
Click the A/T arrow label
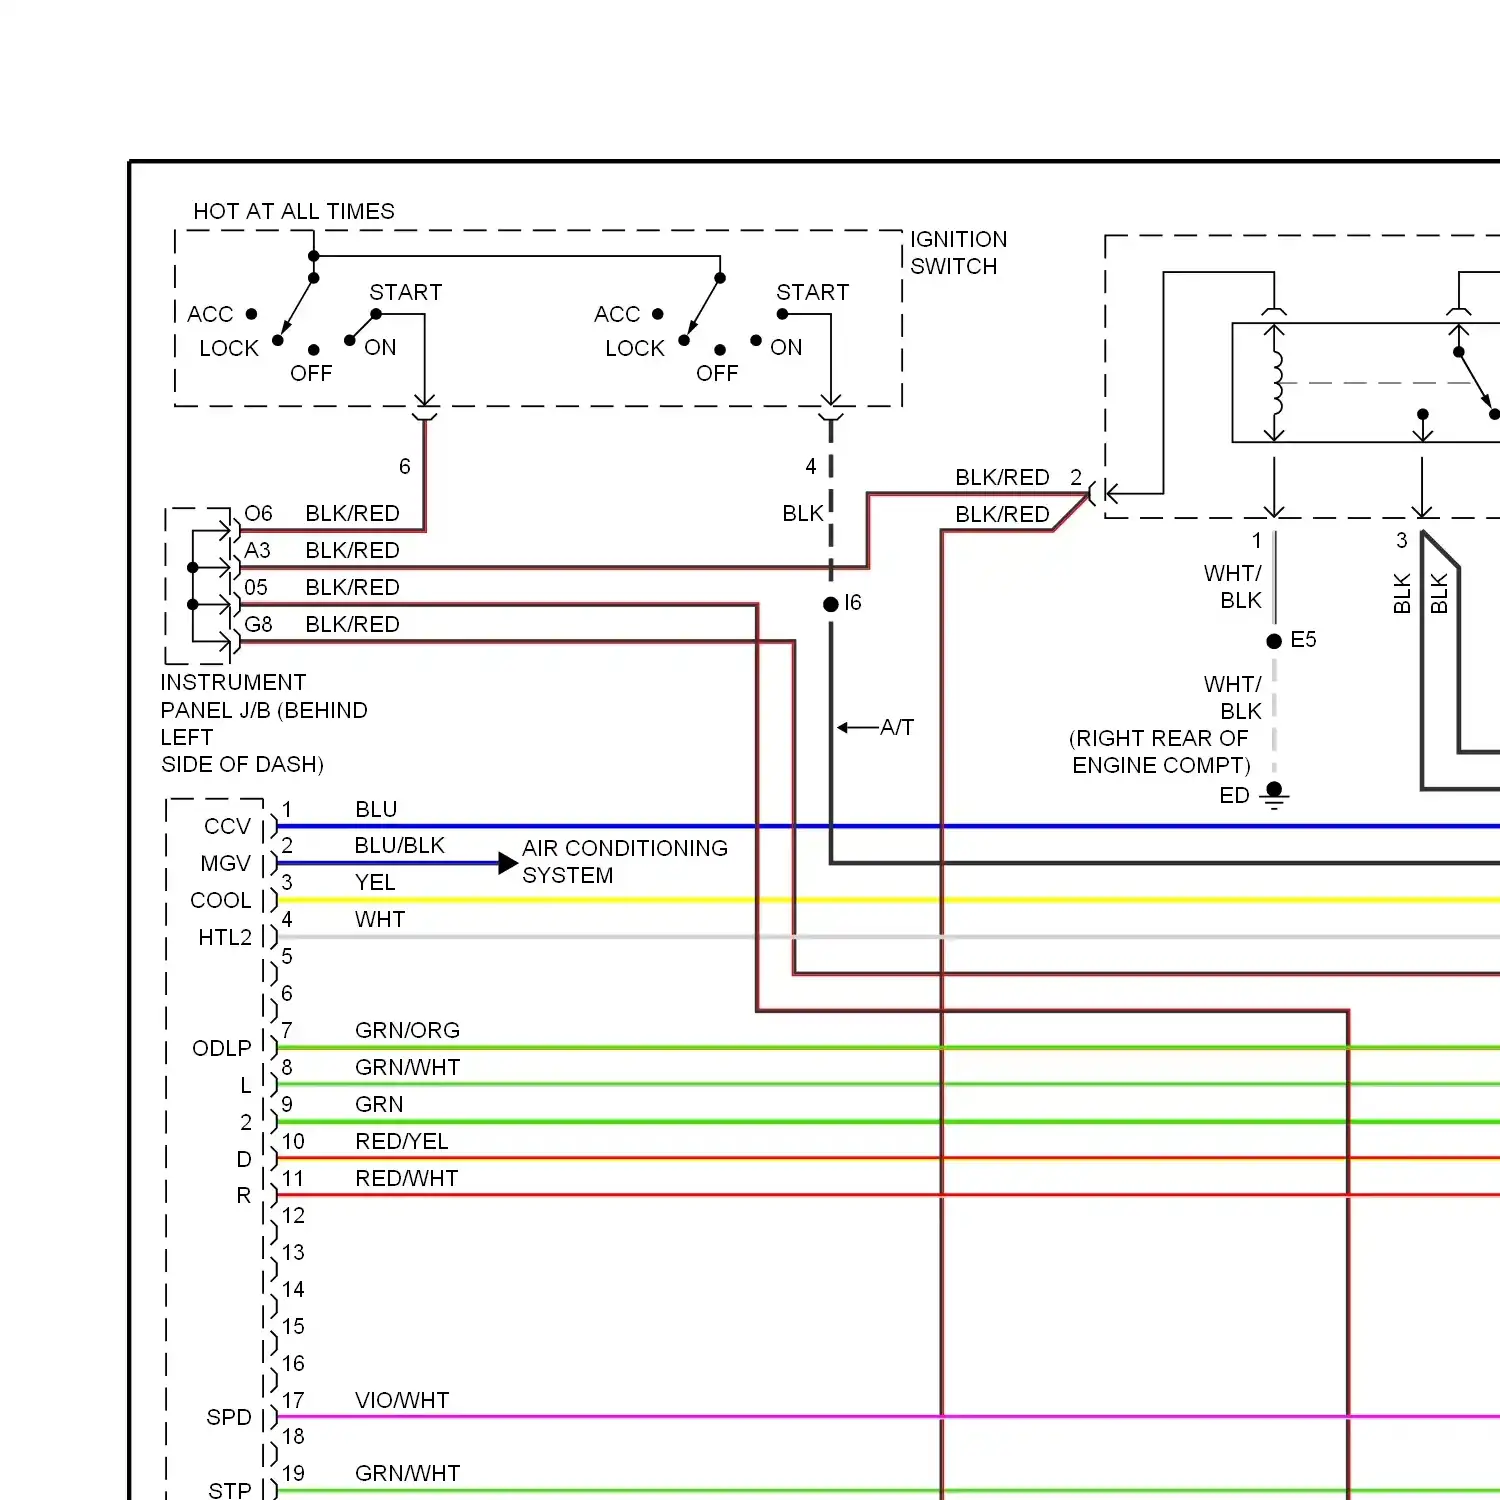896,727
